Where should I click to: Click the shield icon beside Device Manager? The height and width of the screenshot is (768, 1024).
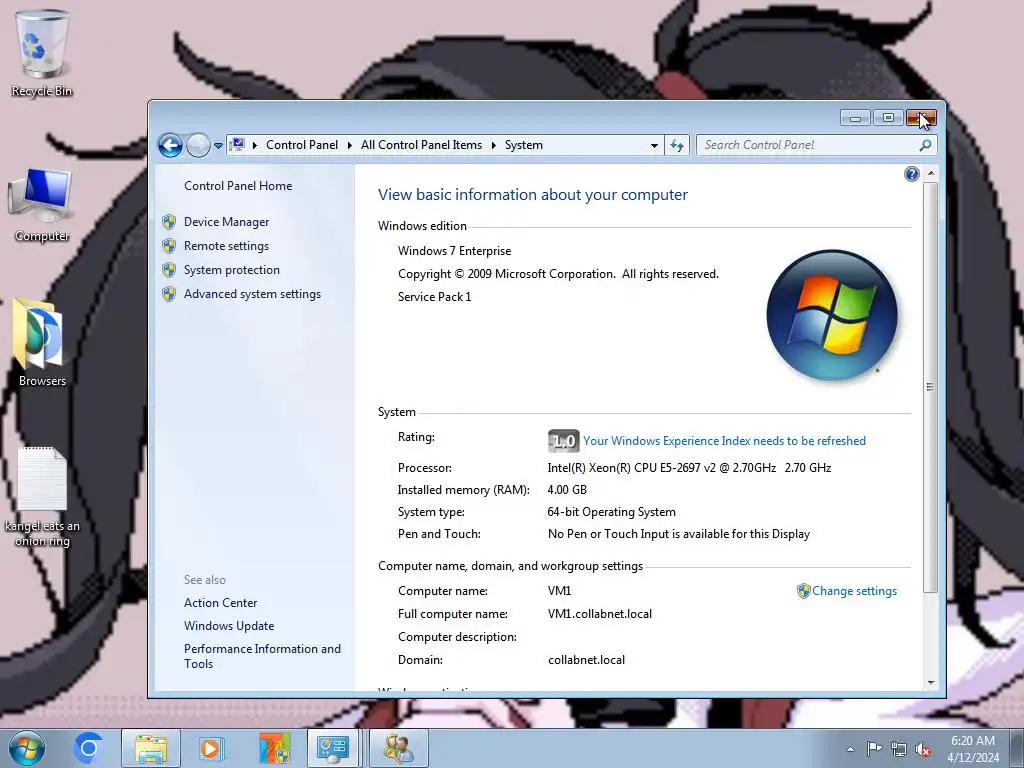tap(169, 222)
